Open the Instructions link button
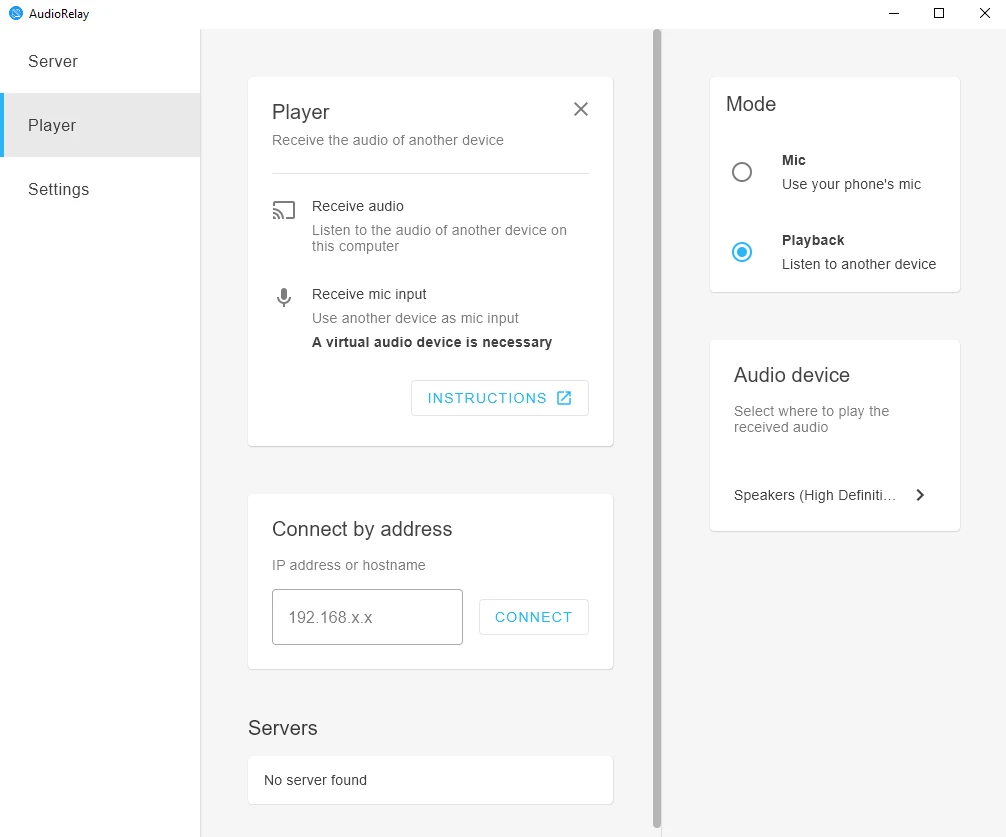This screenshot has height=837, width=1006. (500, 398)
